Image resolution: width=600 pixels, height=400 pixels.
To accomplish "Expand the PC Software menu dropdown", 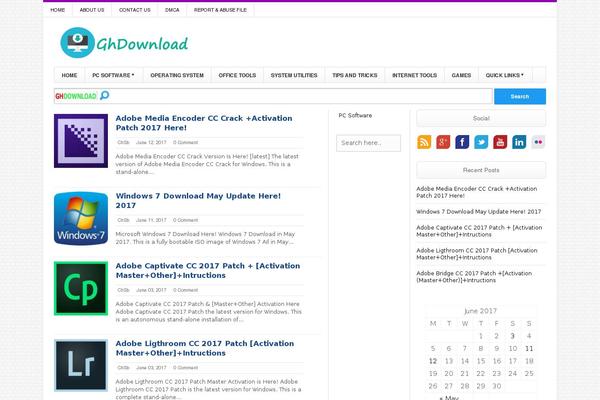I will [x=113, y=75].
